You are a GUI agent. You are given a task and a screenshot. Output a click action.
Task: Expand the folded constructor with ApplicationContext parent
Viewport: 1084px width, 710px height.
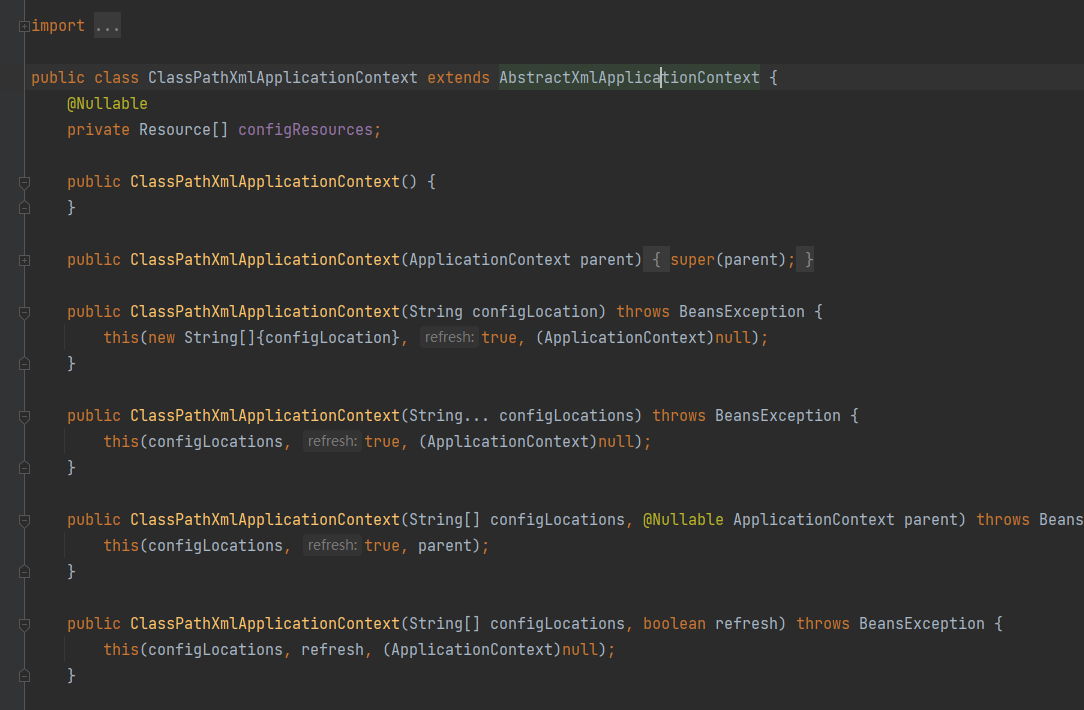pyautogui.click(x=24, y=260)
